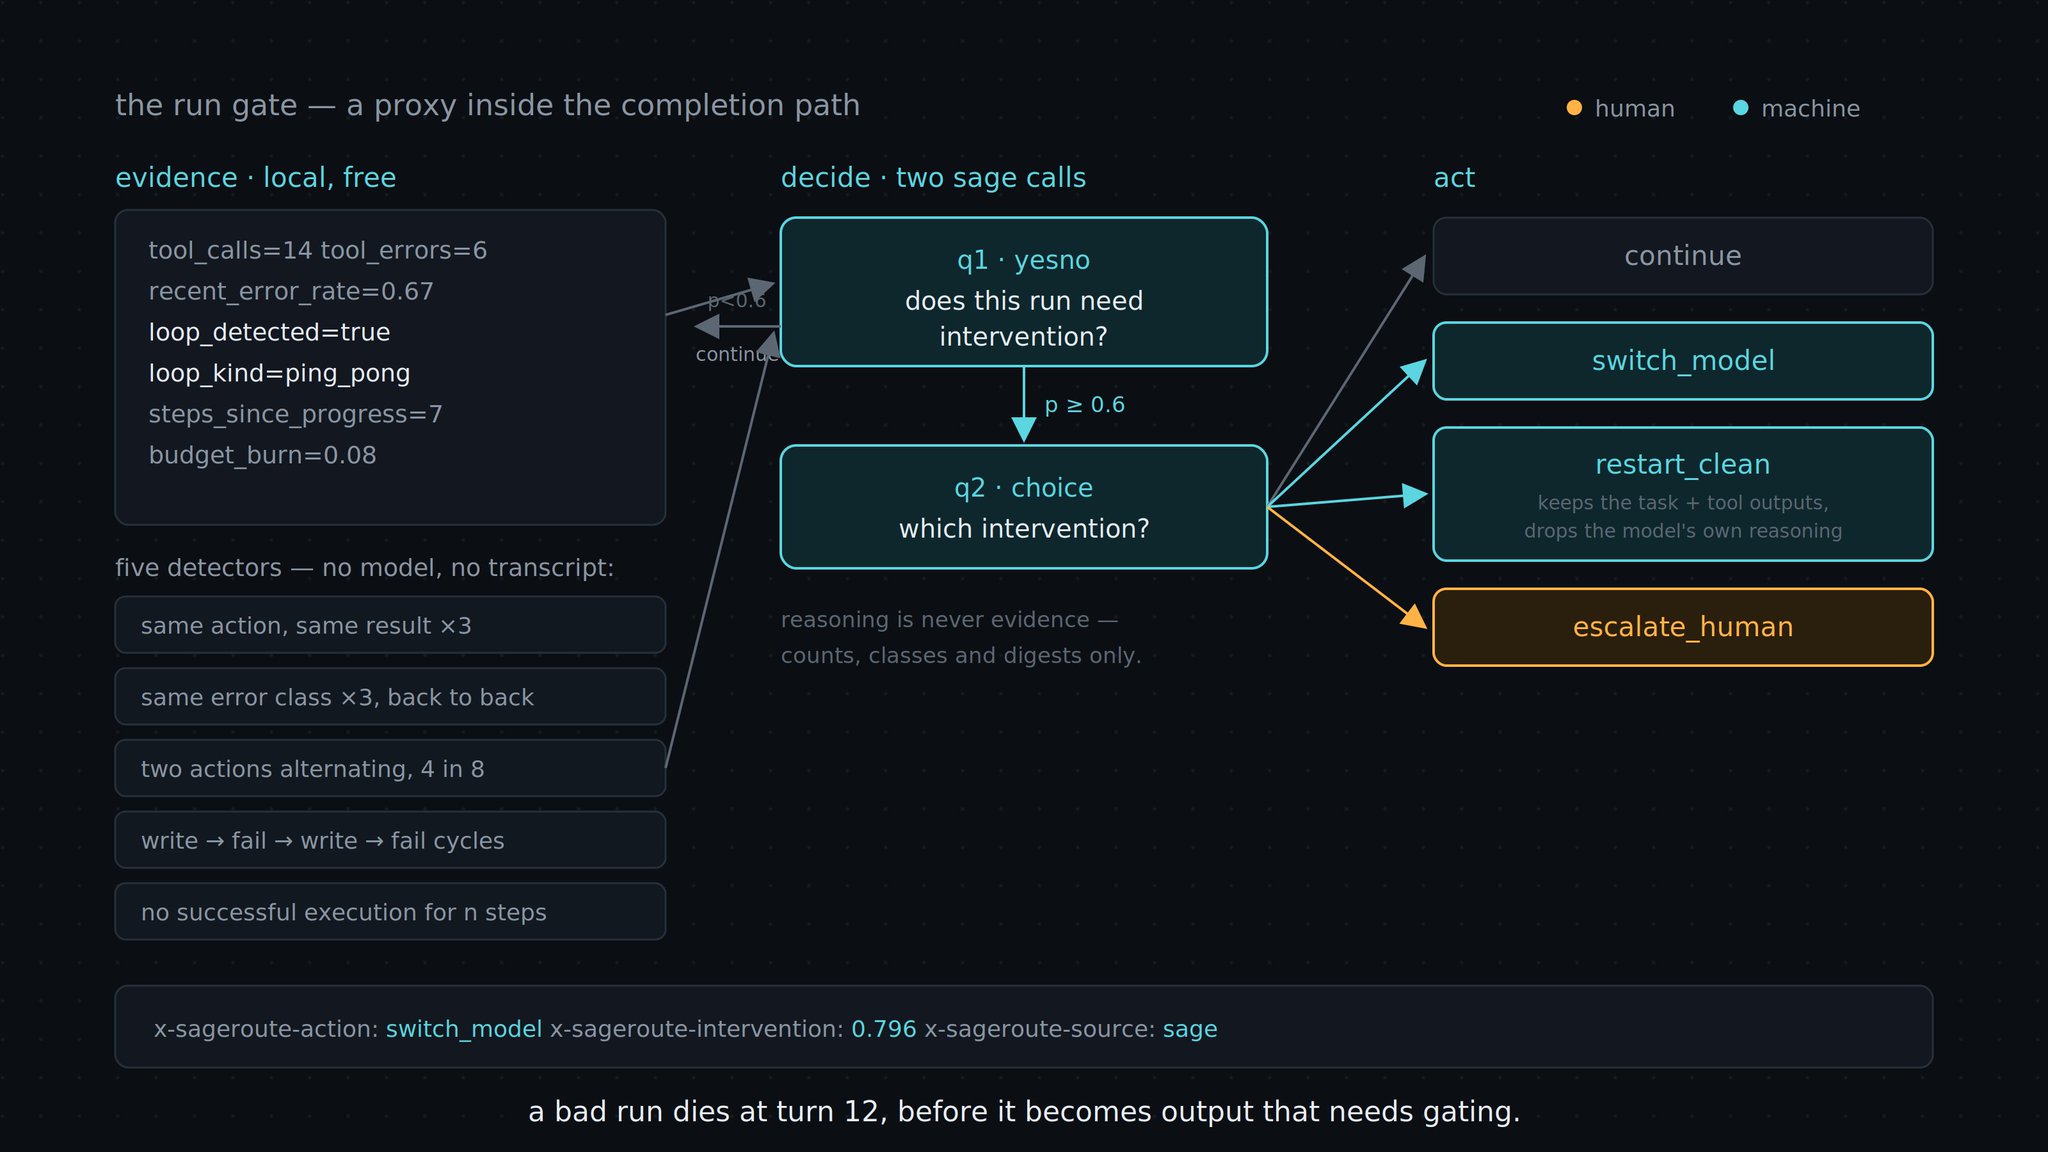Click the 'machine' legend label

click(1810, 109)
